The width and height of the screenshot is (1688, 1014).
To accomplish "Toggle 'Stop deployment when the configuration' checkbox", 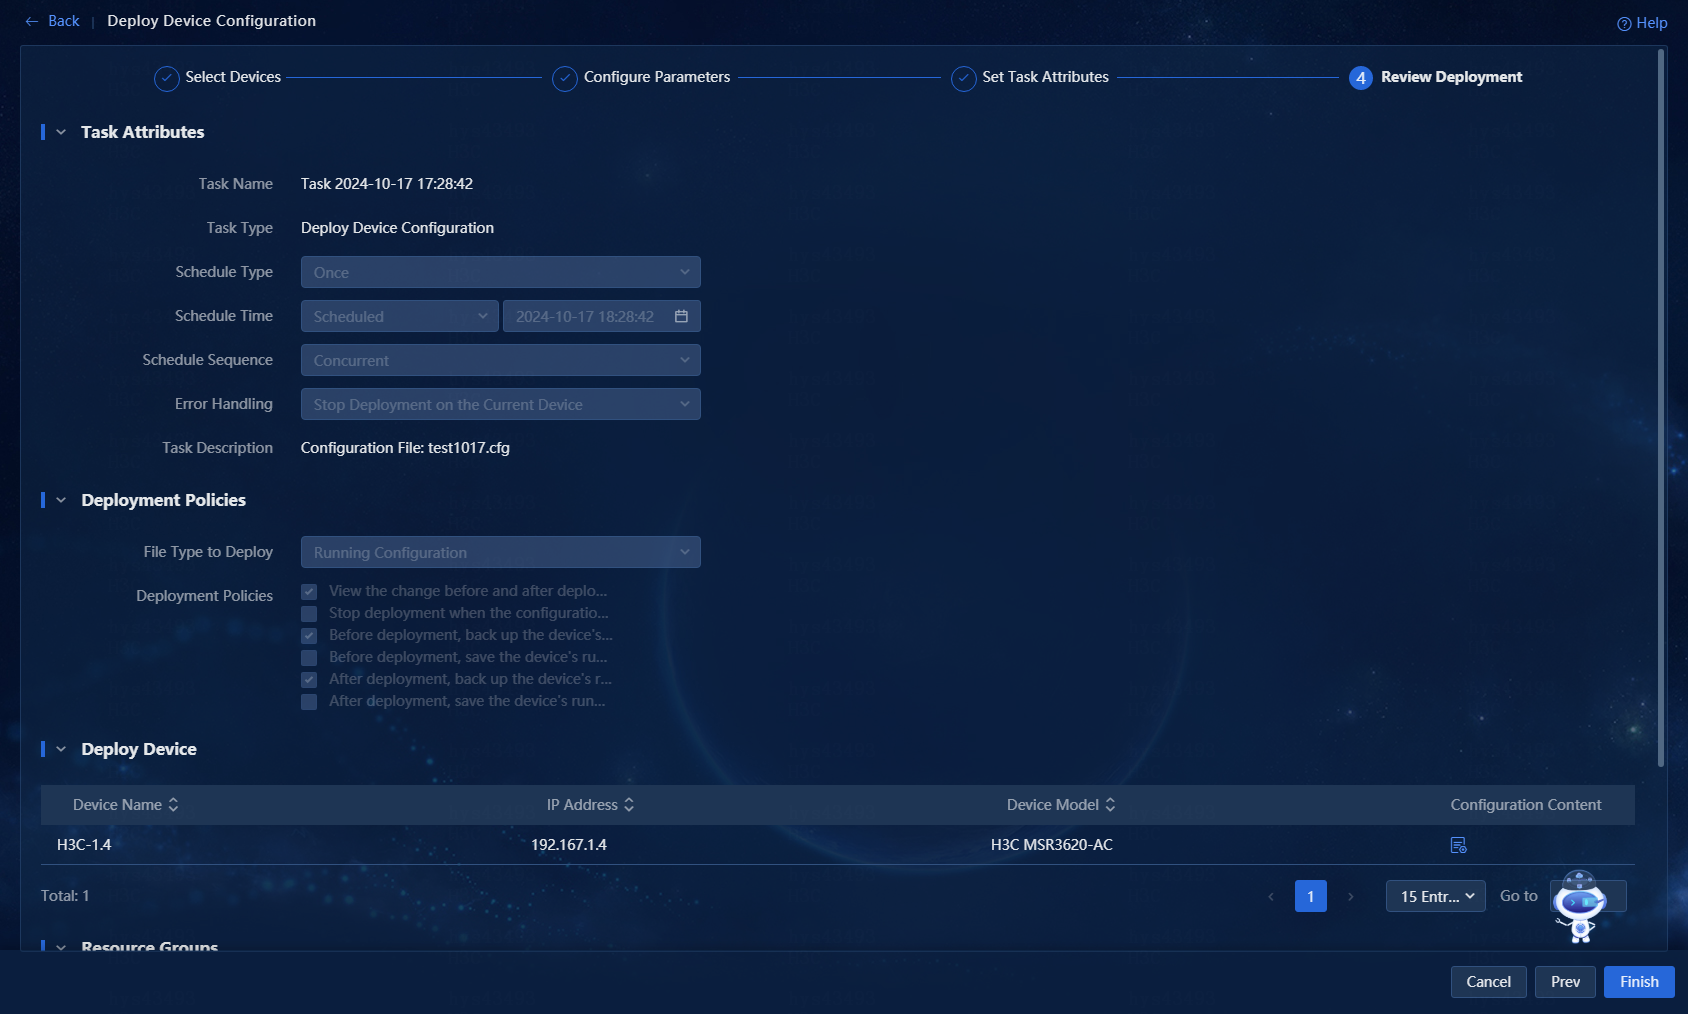I will point(309,614).
